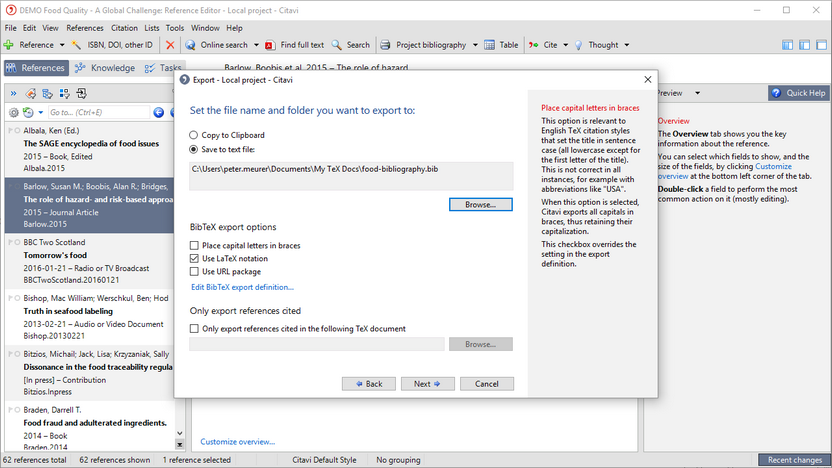Click Browse button for text file path
The height and width of the screenshot is (468, 832).
pyautogui.click(x=481, y=205)
